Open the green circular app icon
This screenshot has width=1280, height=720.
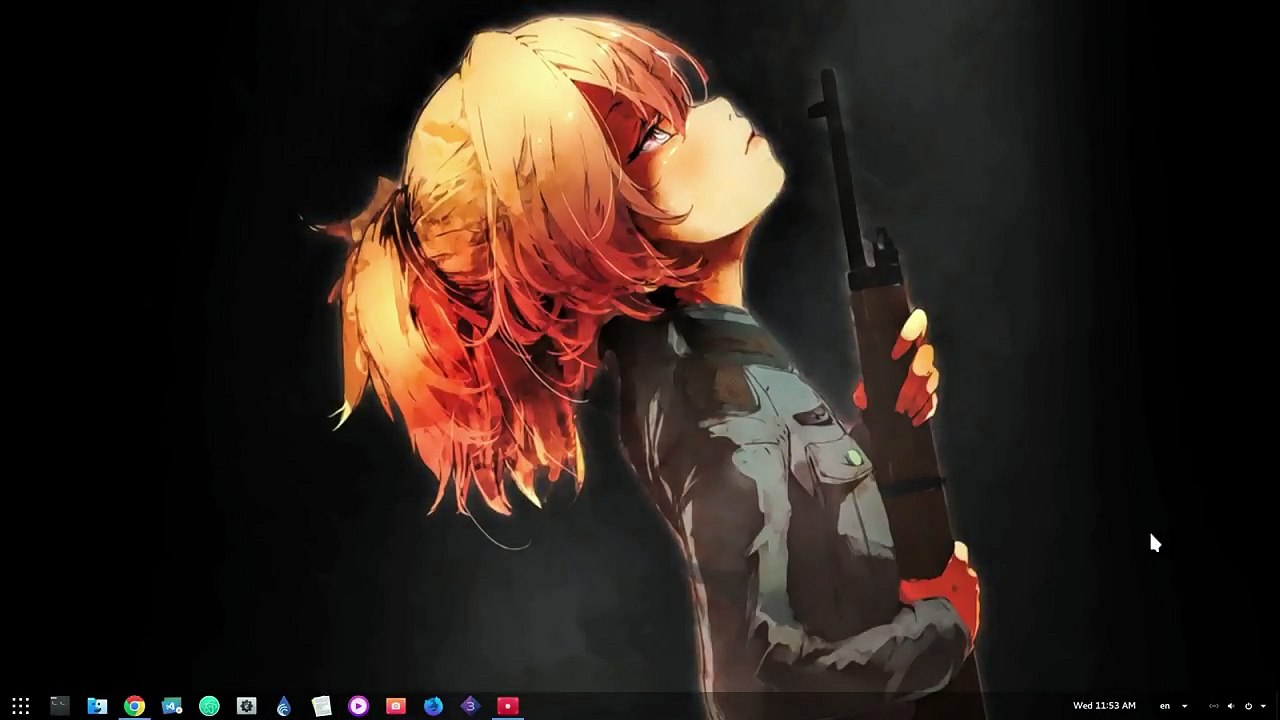(209, 706)
